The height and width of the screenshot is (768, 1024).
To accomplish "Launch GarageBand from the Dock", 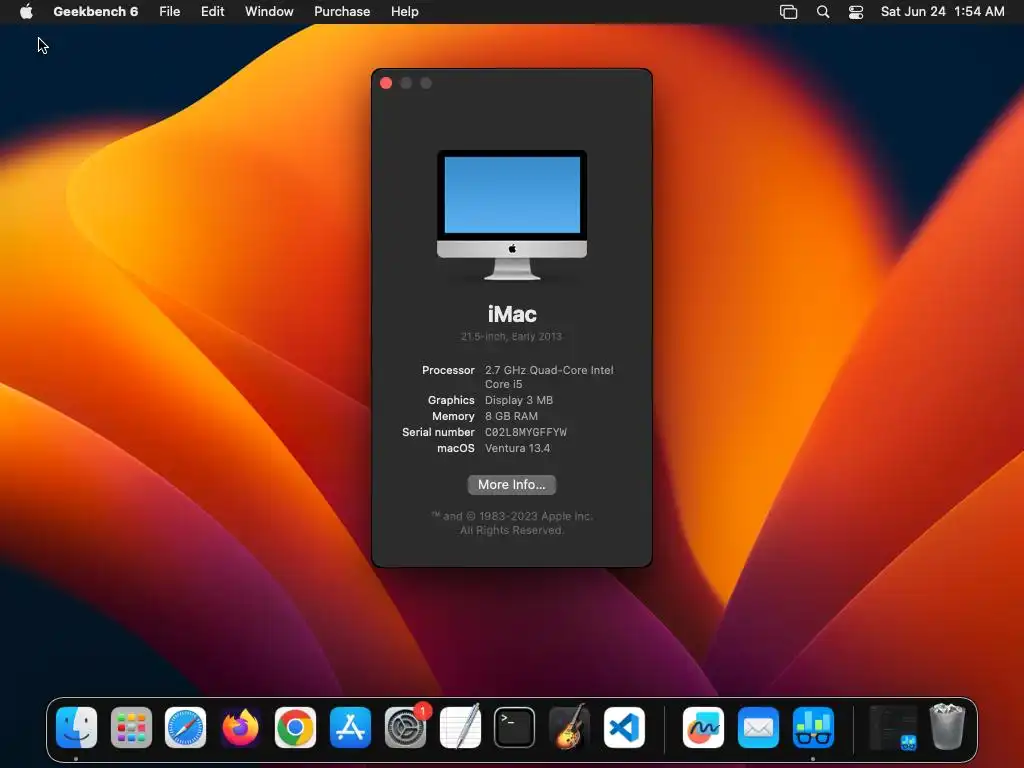I will coord(569,728).
